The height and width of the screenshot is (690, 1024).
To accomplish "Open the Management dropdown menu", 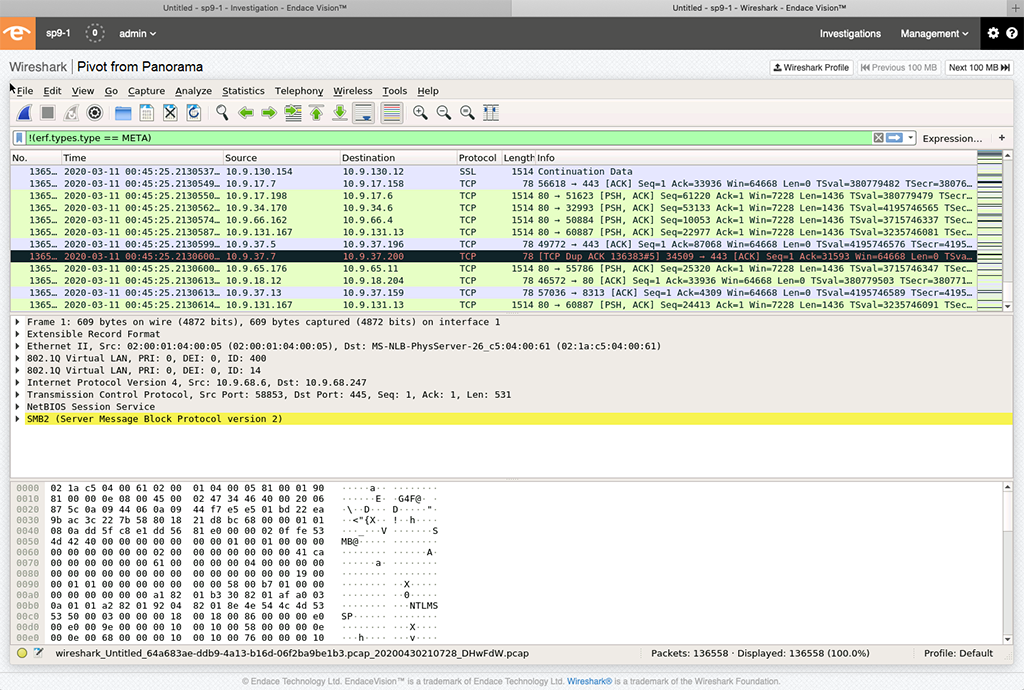I will pos(931,33).
